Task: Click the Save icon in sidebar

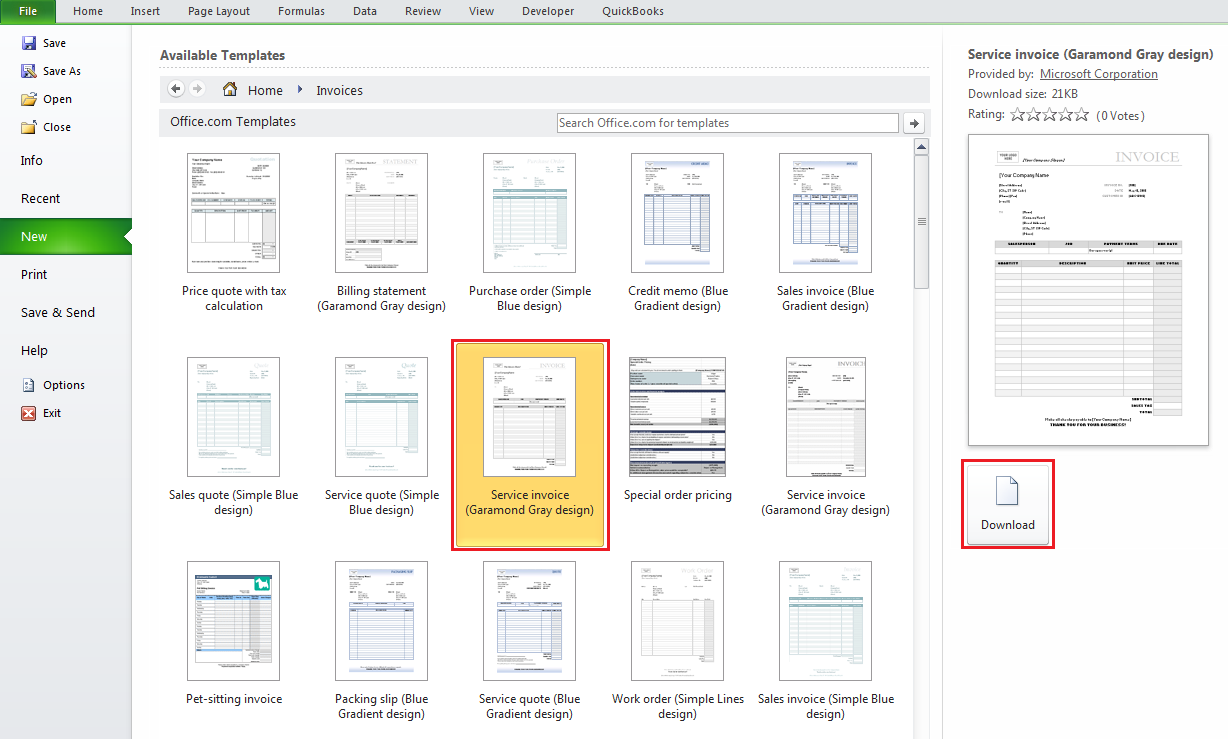Action: click(x=28, y=43)
